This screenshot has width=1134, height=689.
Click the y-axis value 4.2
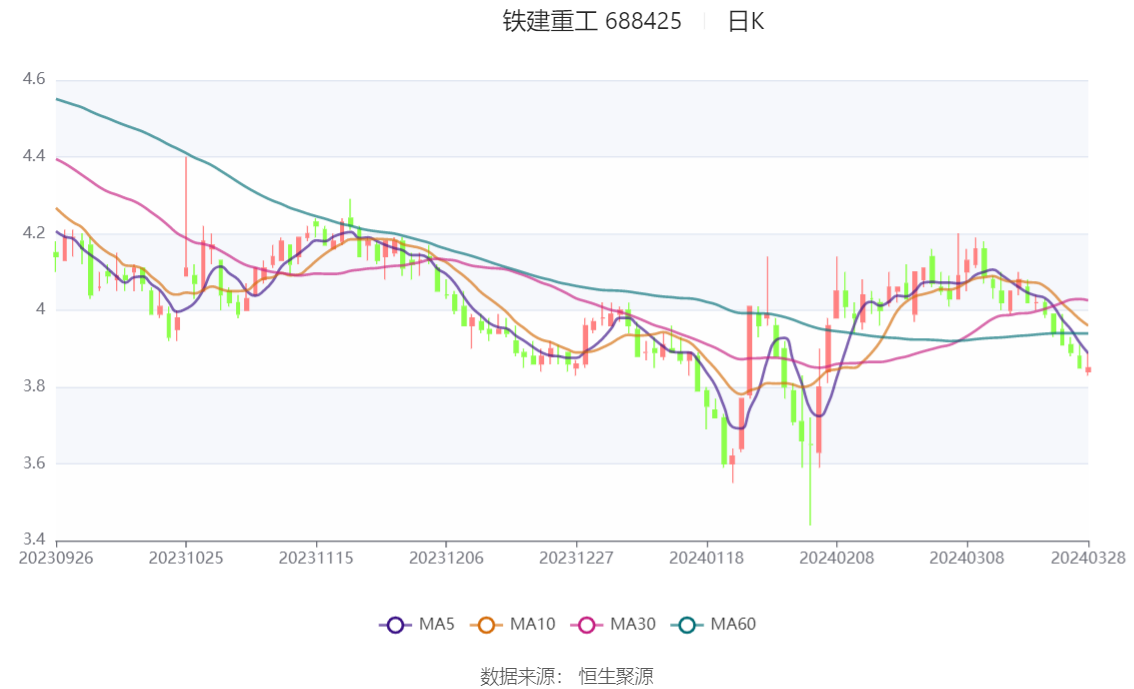pos(34,233)
